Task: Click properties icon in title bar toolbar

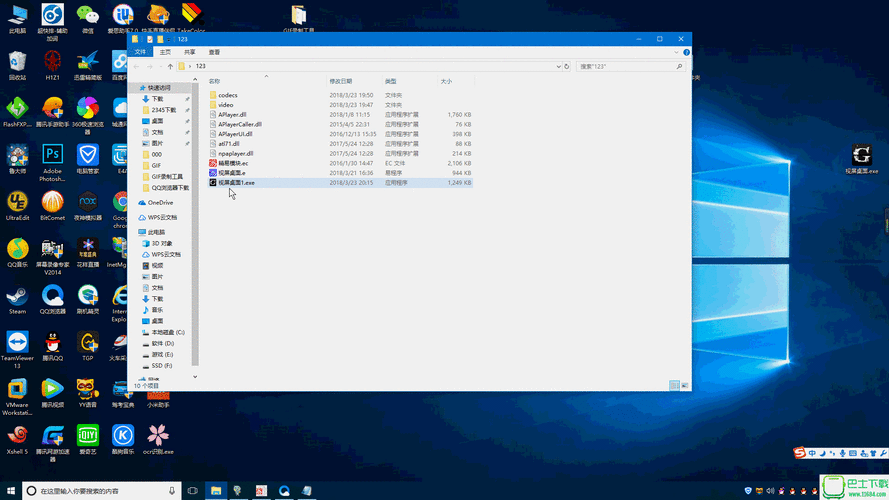Action: [150, 39]
